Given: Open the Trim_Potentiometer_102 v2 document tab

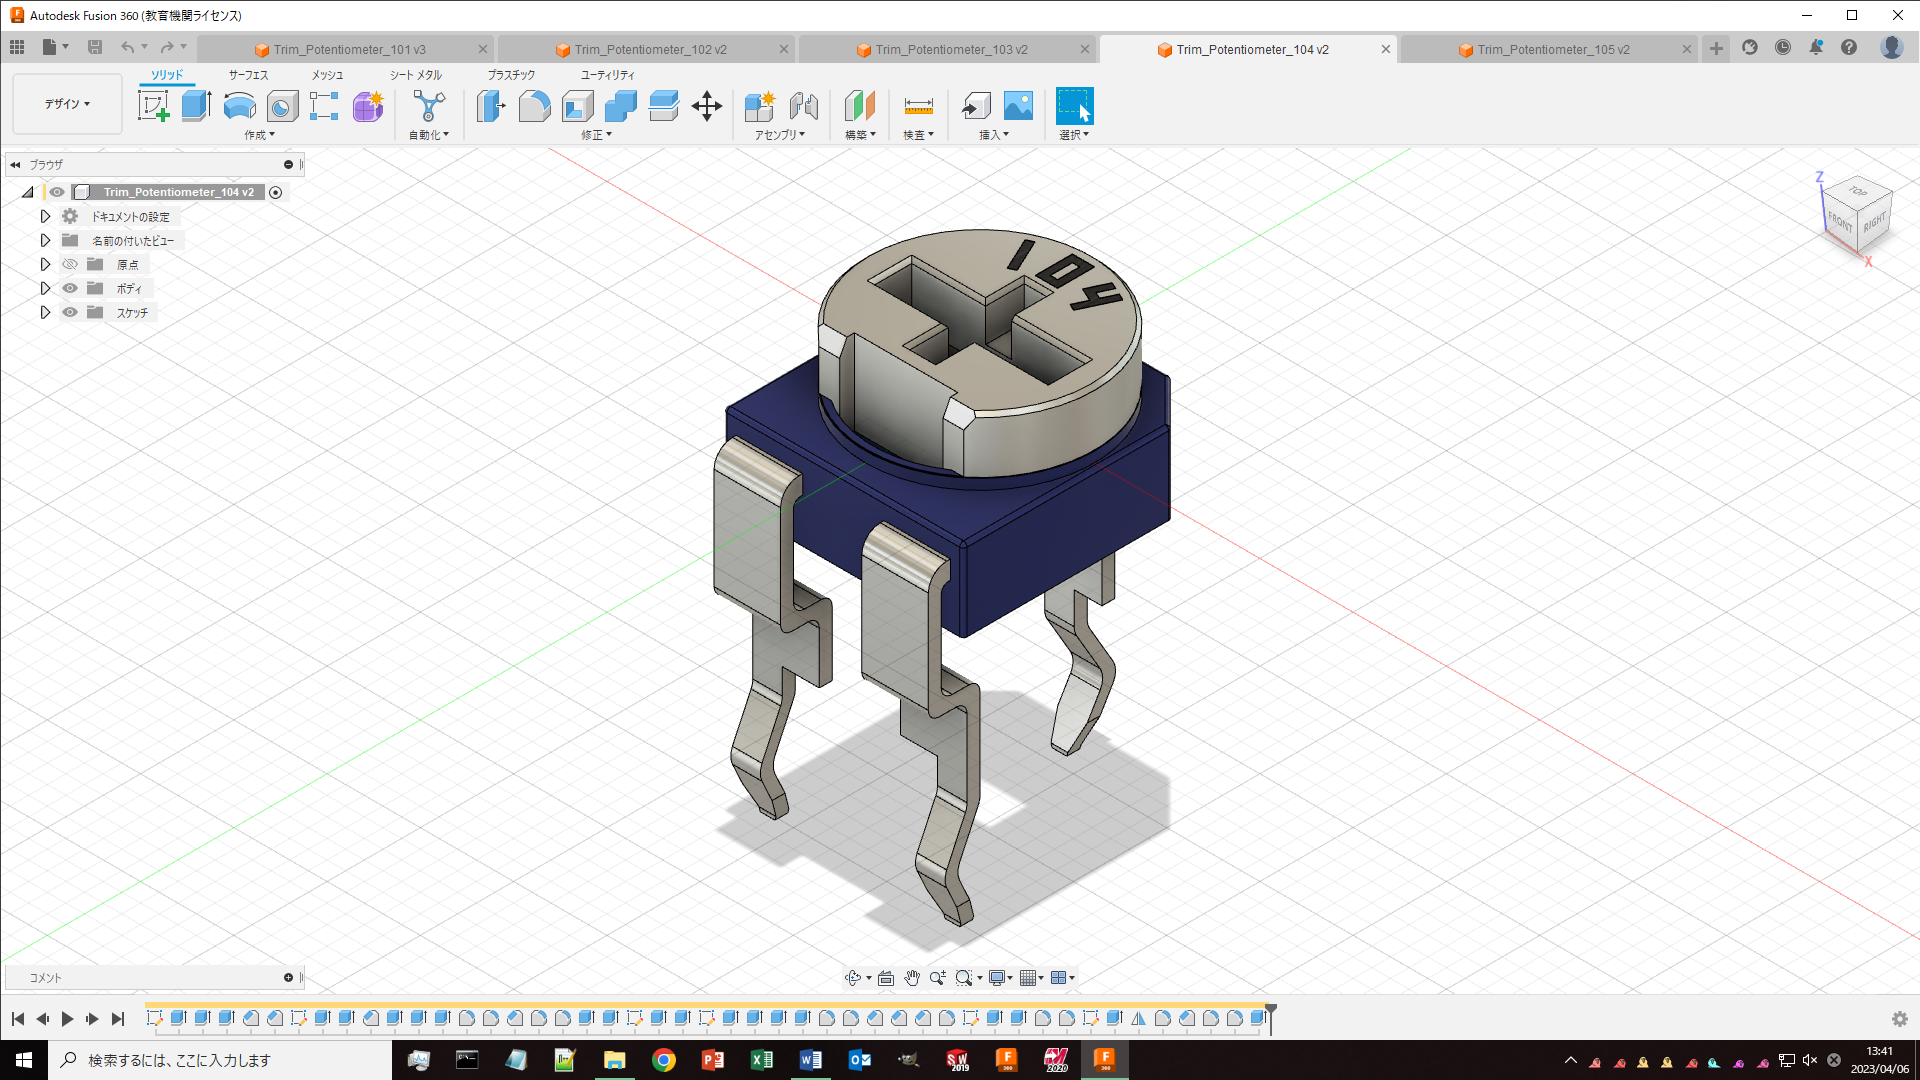Looking at the screenshot, I should point(650,49).
